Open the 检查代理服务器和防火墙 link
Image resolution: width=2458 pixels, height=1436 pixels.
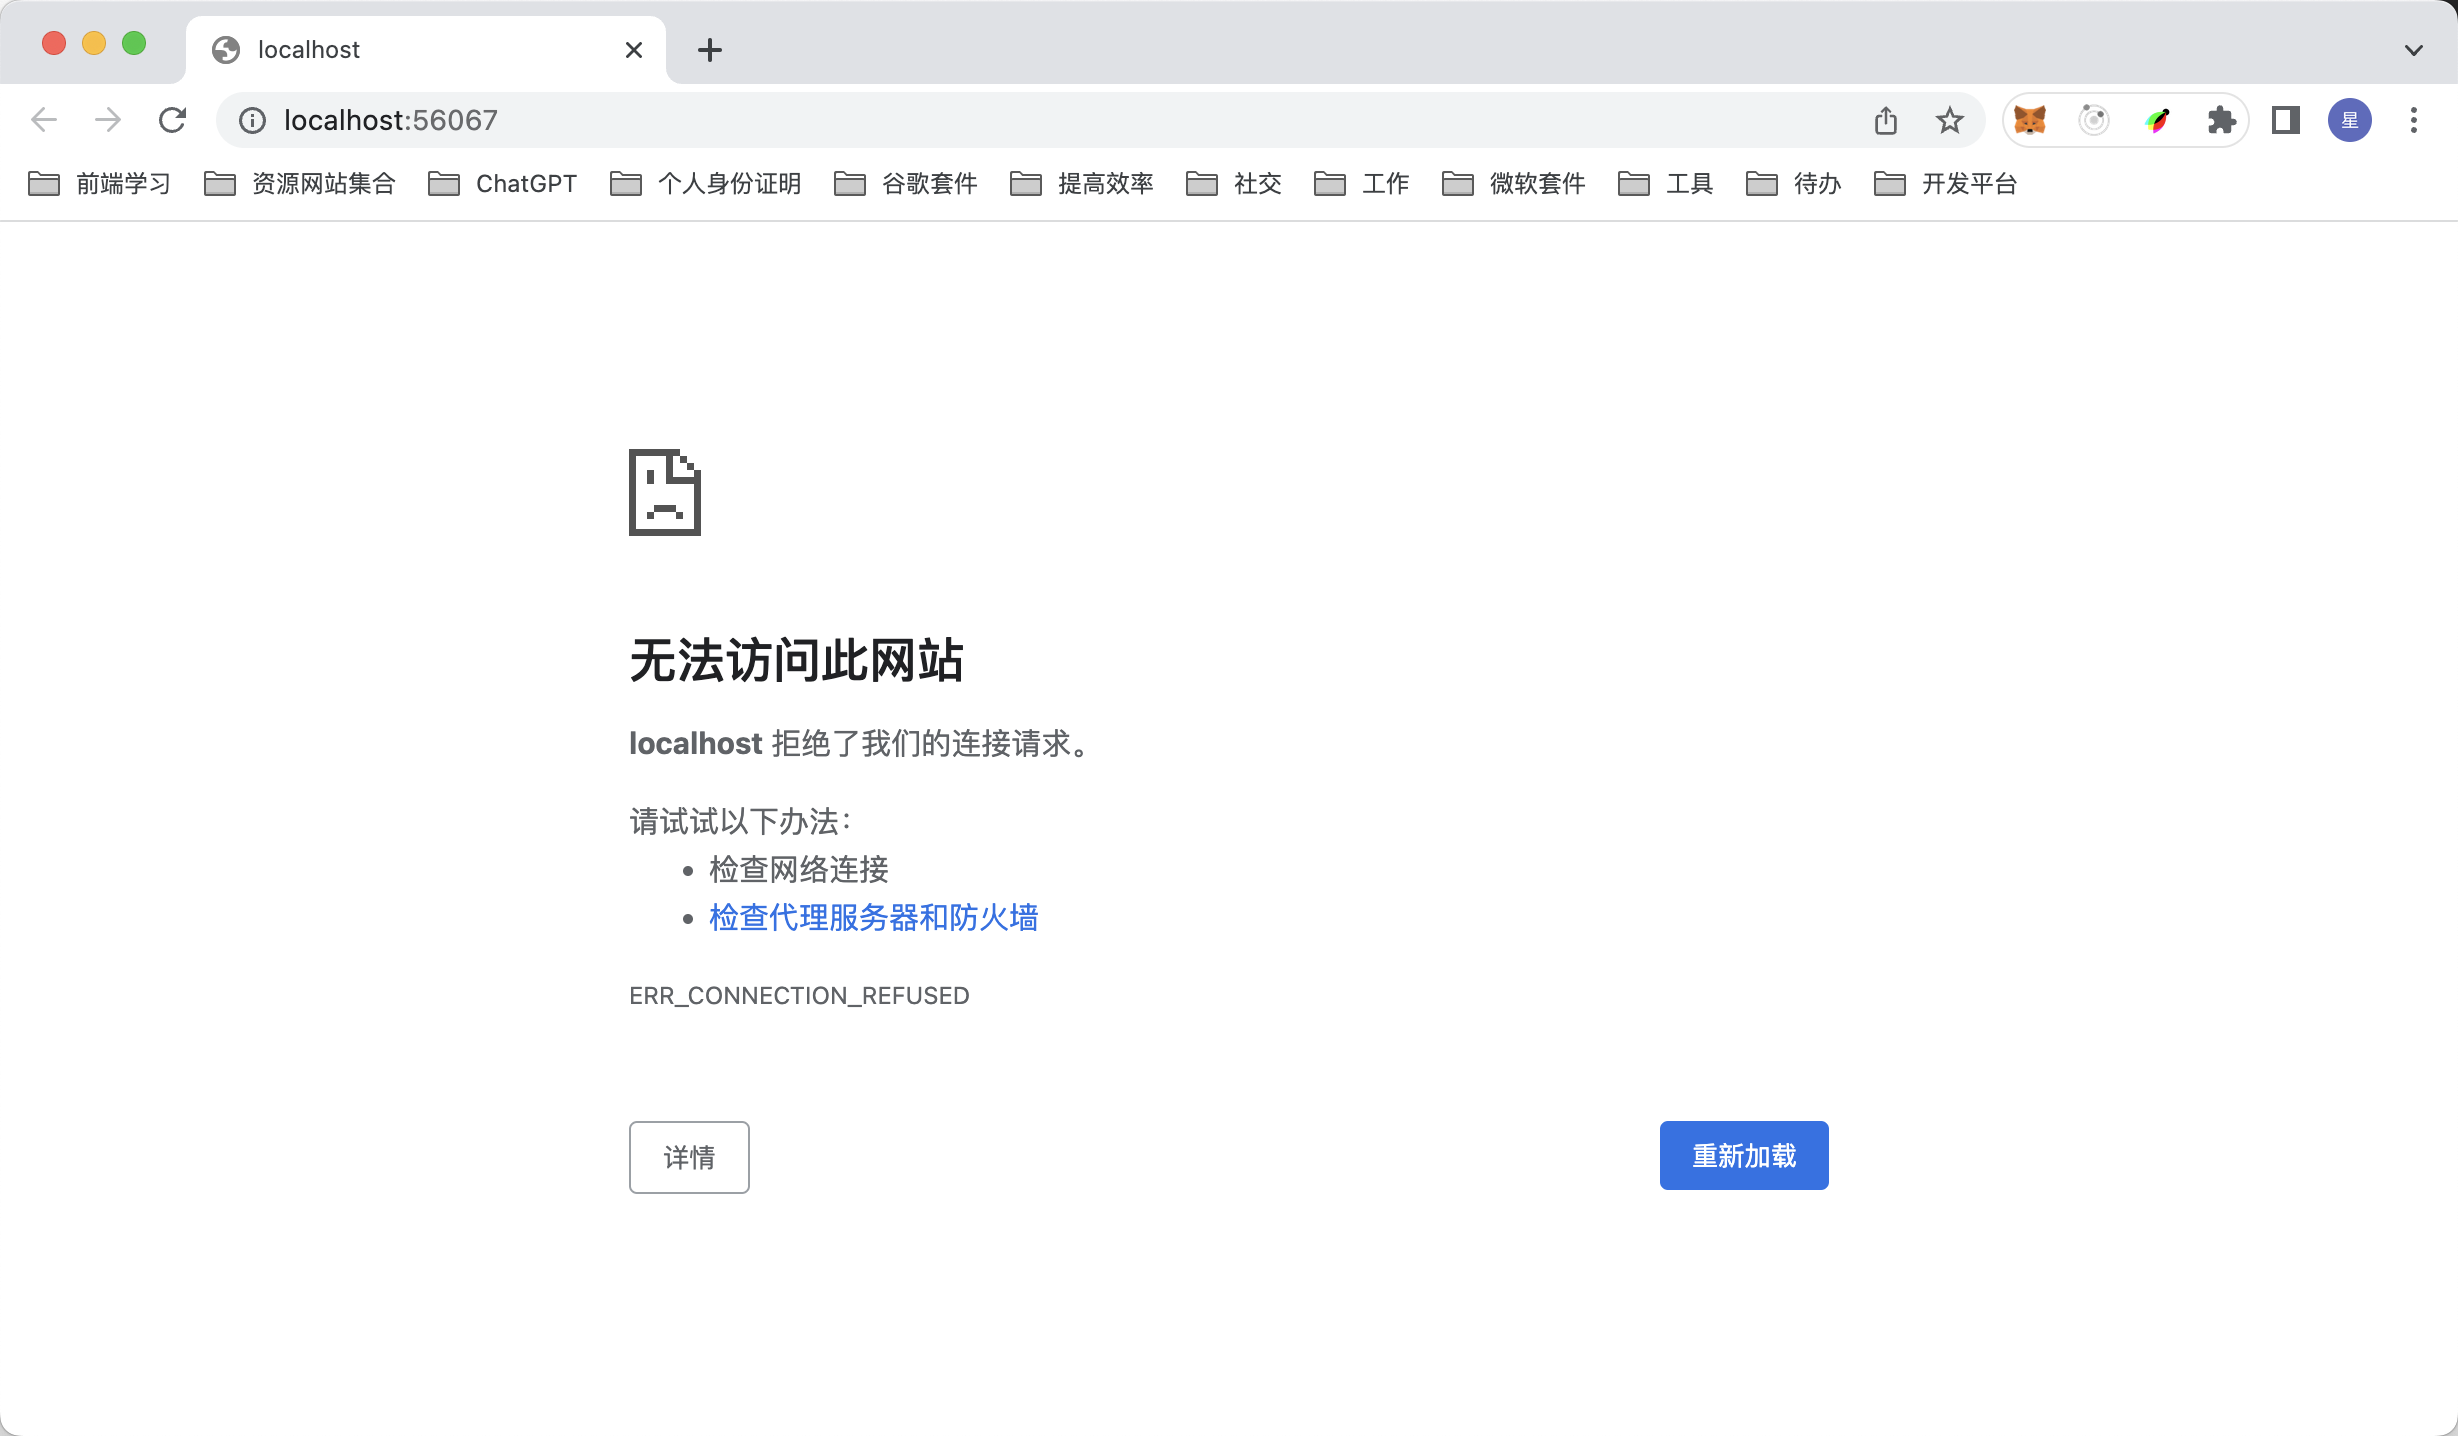[x=874, y=917]
